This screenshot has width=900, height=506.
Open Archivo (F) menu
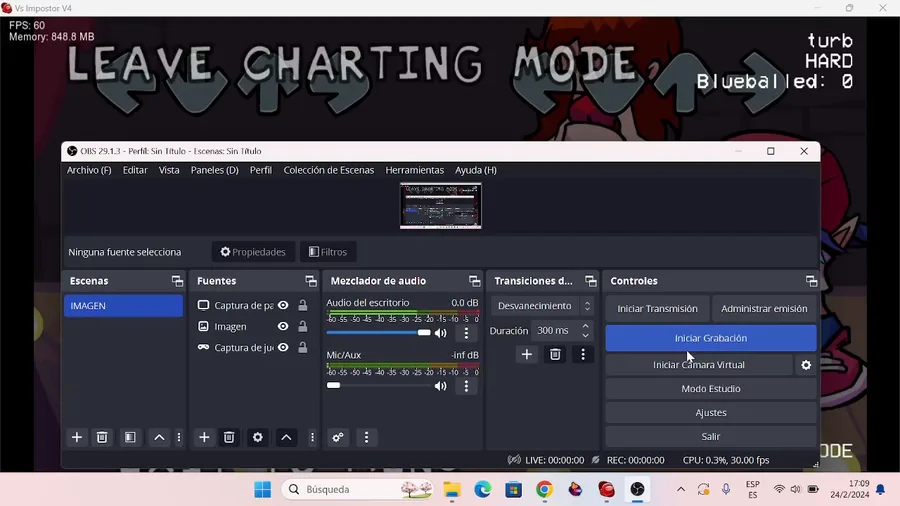[x=89, y=170]
